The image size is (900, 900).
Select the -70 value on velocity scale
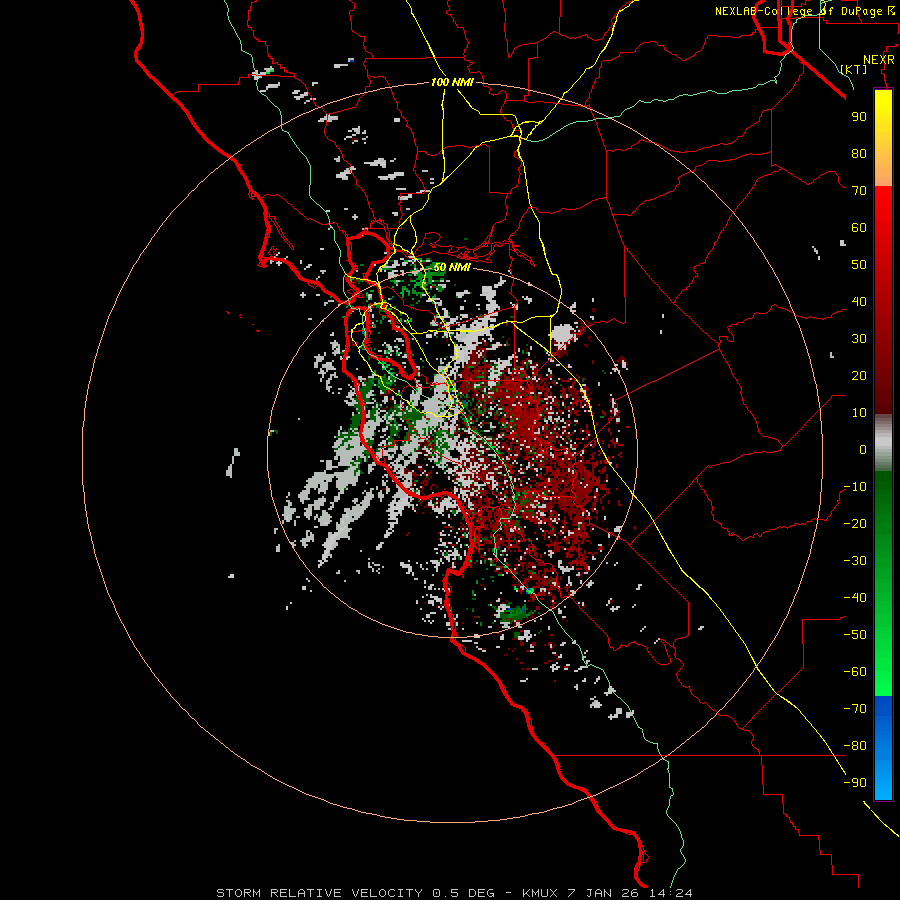(x=855, y=709)
